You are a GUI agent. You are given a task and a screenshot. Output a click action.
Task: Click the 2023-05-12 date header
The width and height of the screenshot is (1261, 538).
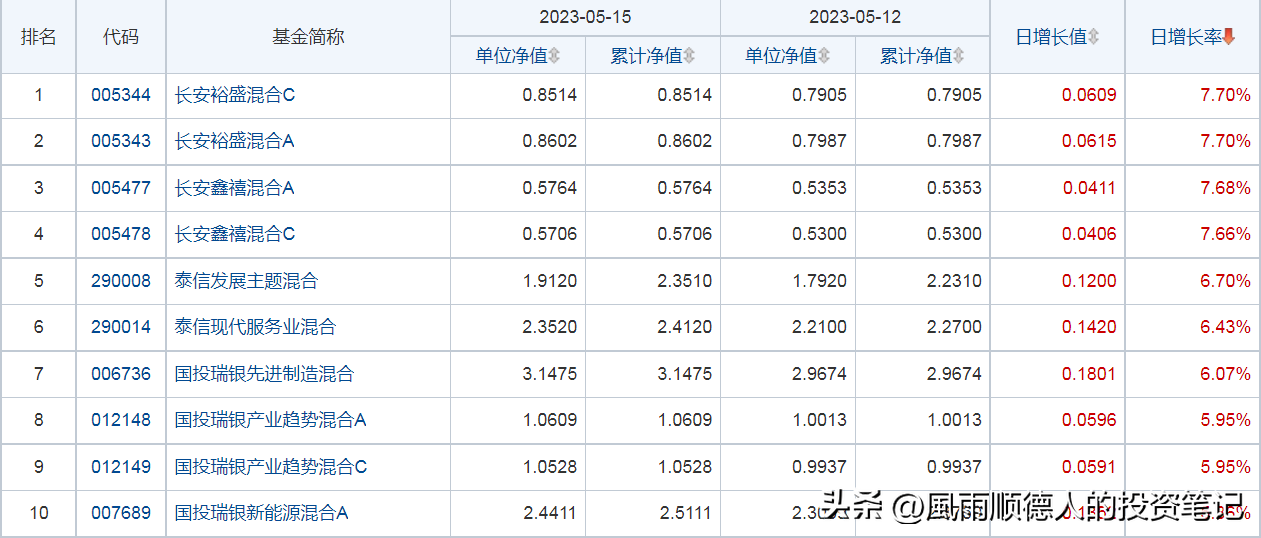tap(855, 18)
